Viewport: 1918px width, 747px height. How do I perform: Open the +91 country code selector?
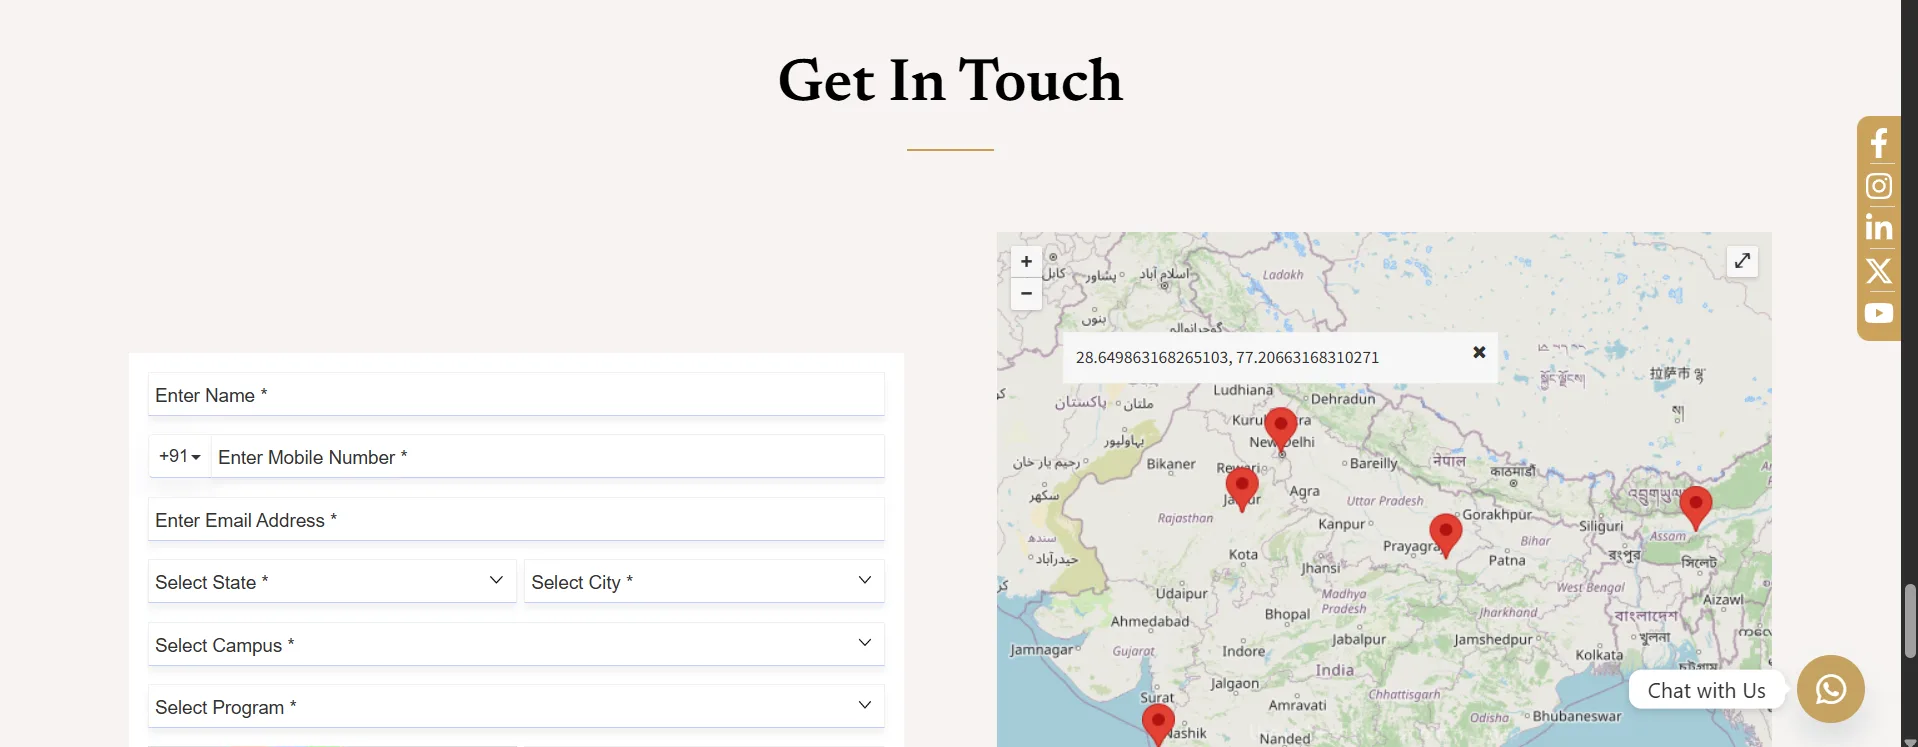tap(180, 456)
